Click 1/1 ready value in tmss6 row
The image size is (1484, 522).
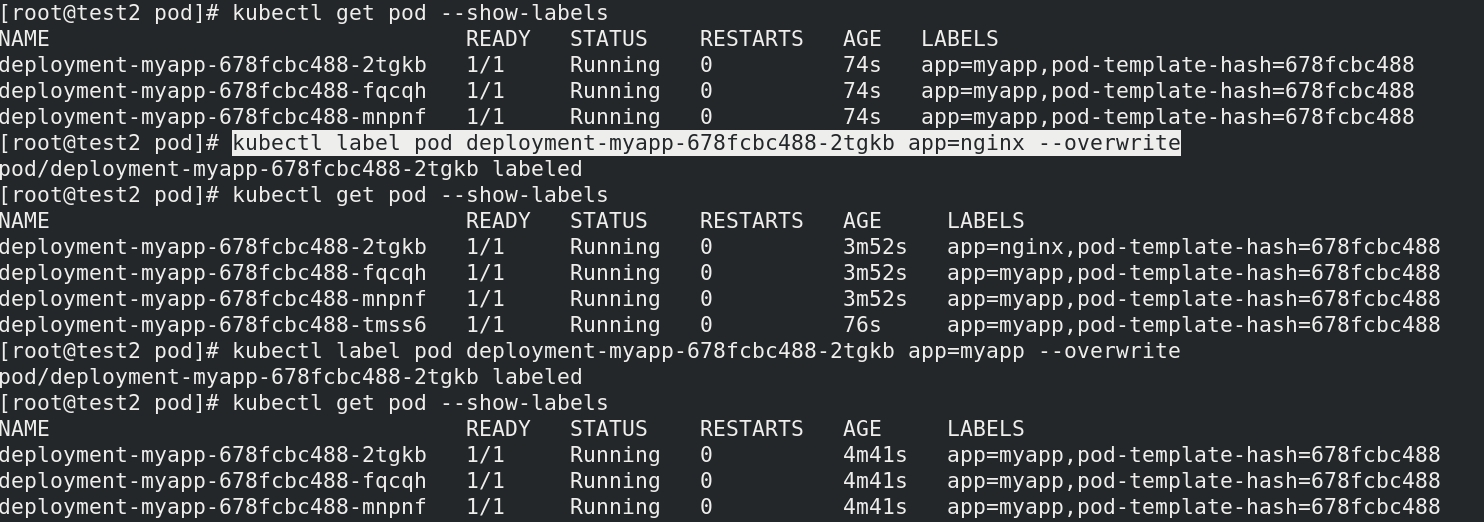click(x=485, y=325)
